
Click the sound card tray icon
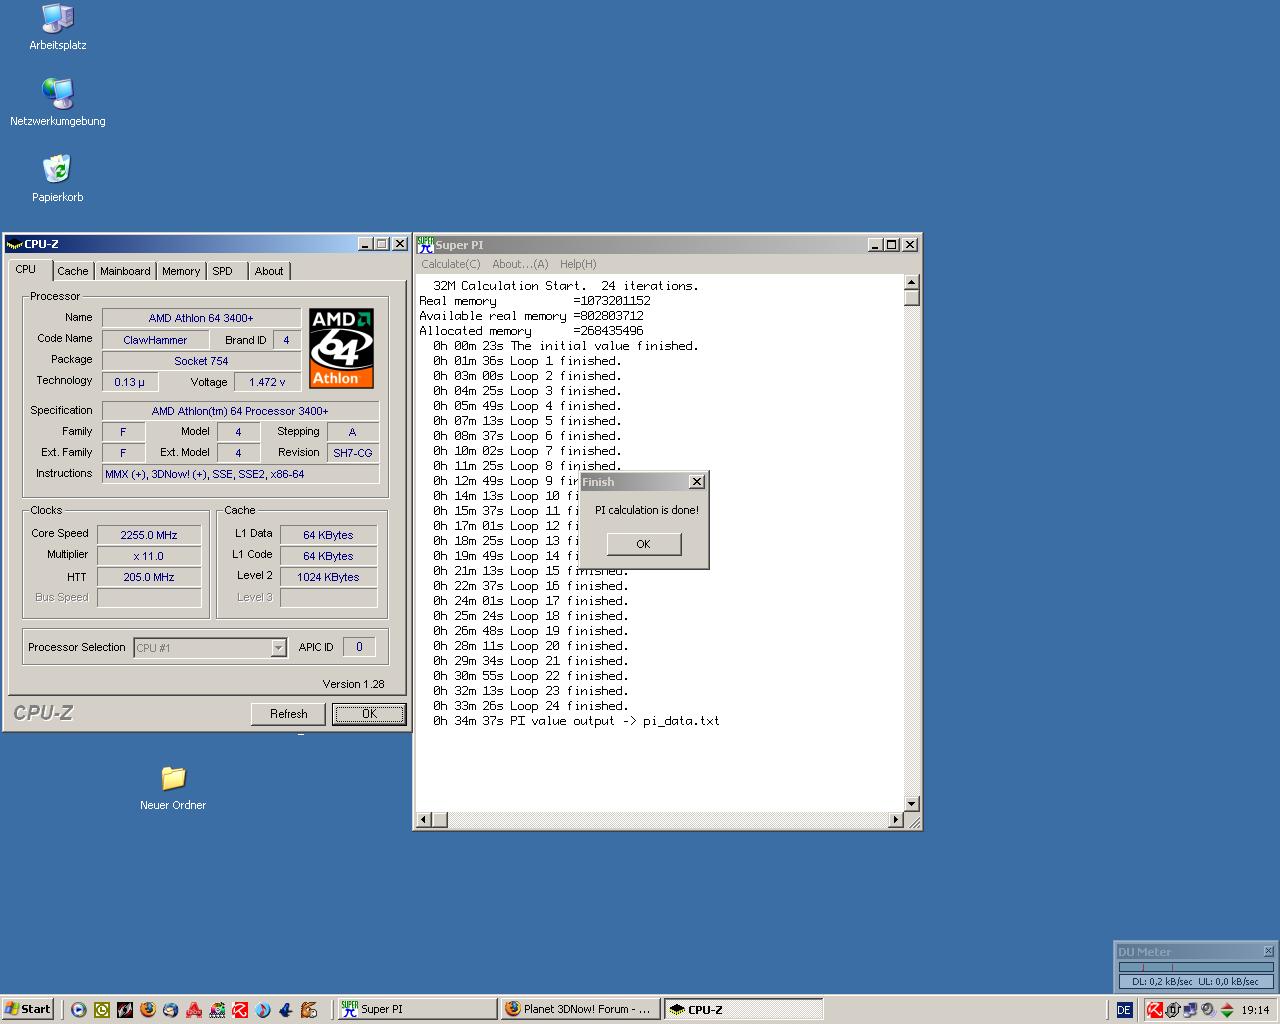1173,1010
